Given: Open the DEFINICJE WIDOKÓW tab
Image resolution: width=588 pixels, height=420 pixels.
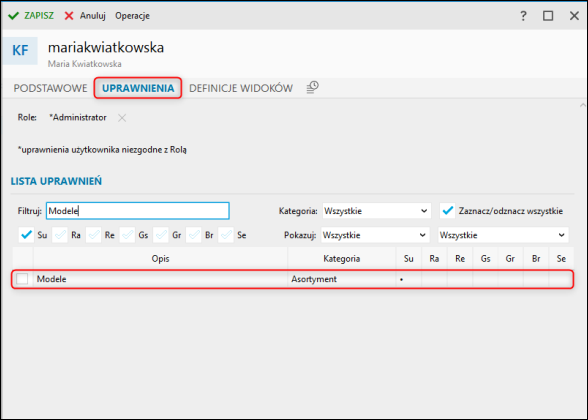Looking at the screenshot, I should click(x=241, y=88).
